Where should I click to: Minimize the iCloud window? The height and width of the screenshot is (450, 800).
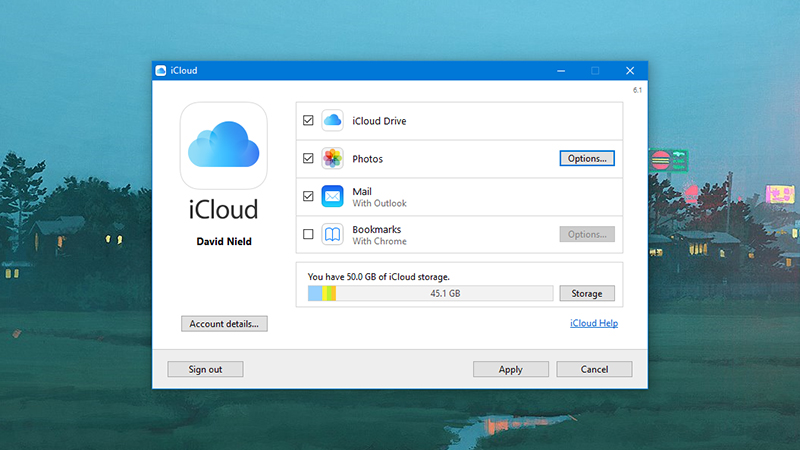561,70
